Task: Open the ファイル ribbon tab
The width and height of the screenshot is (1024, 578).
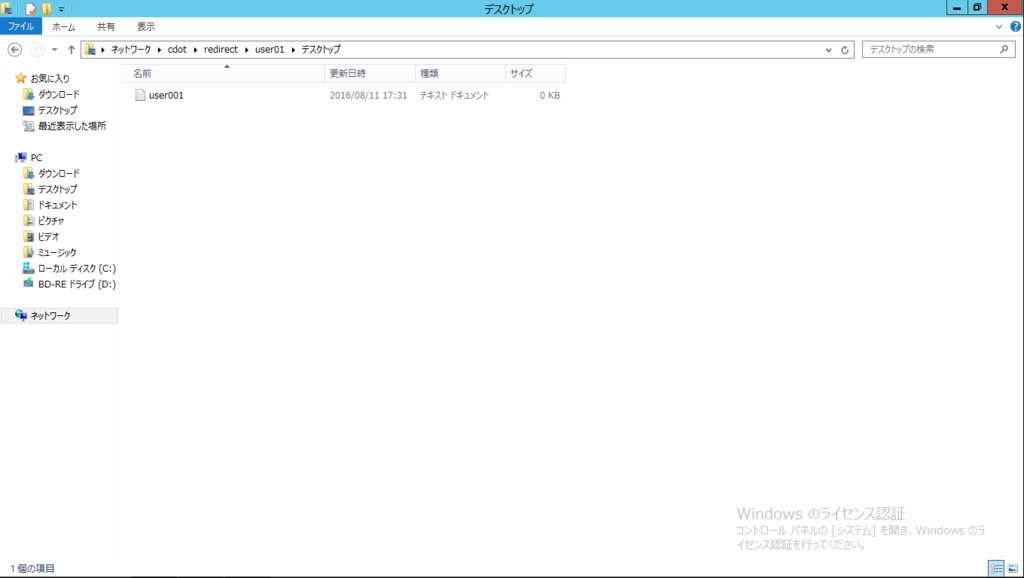Action: tap(21, 27)
